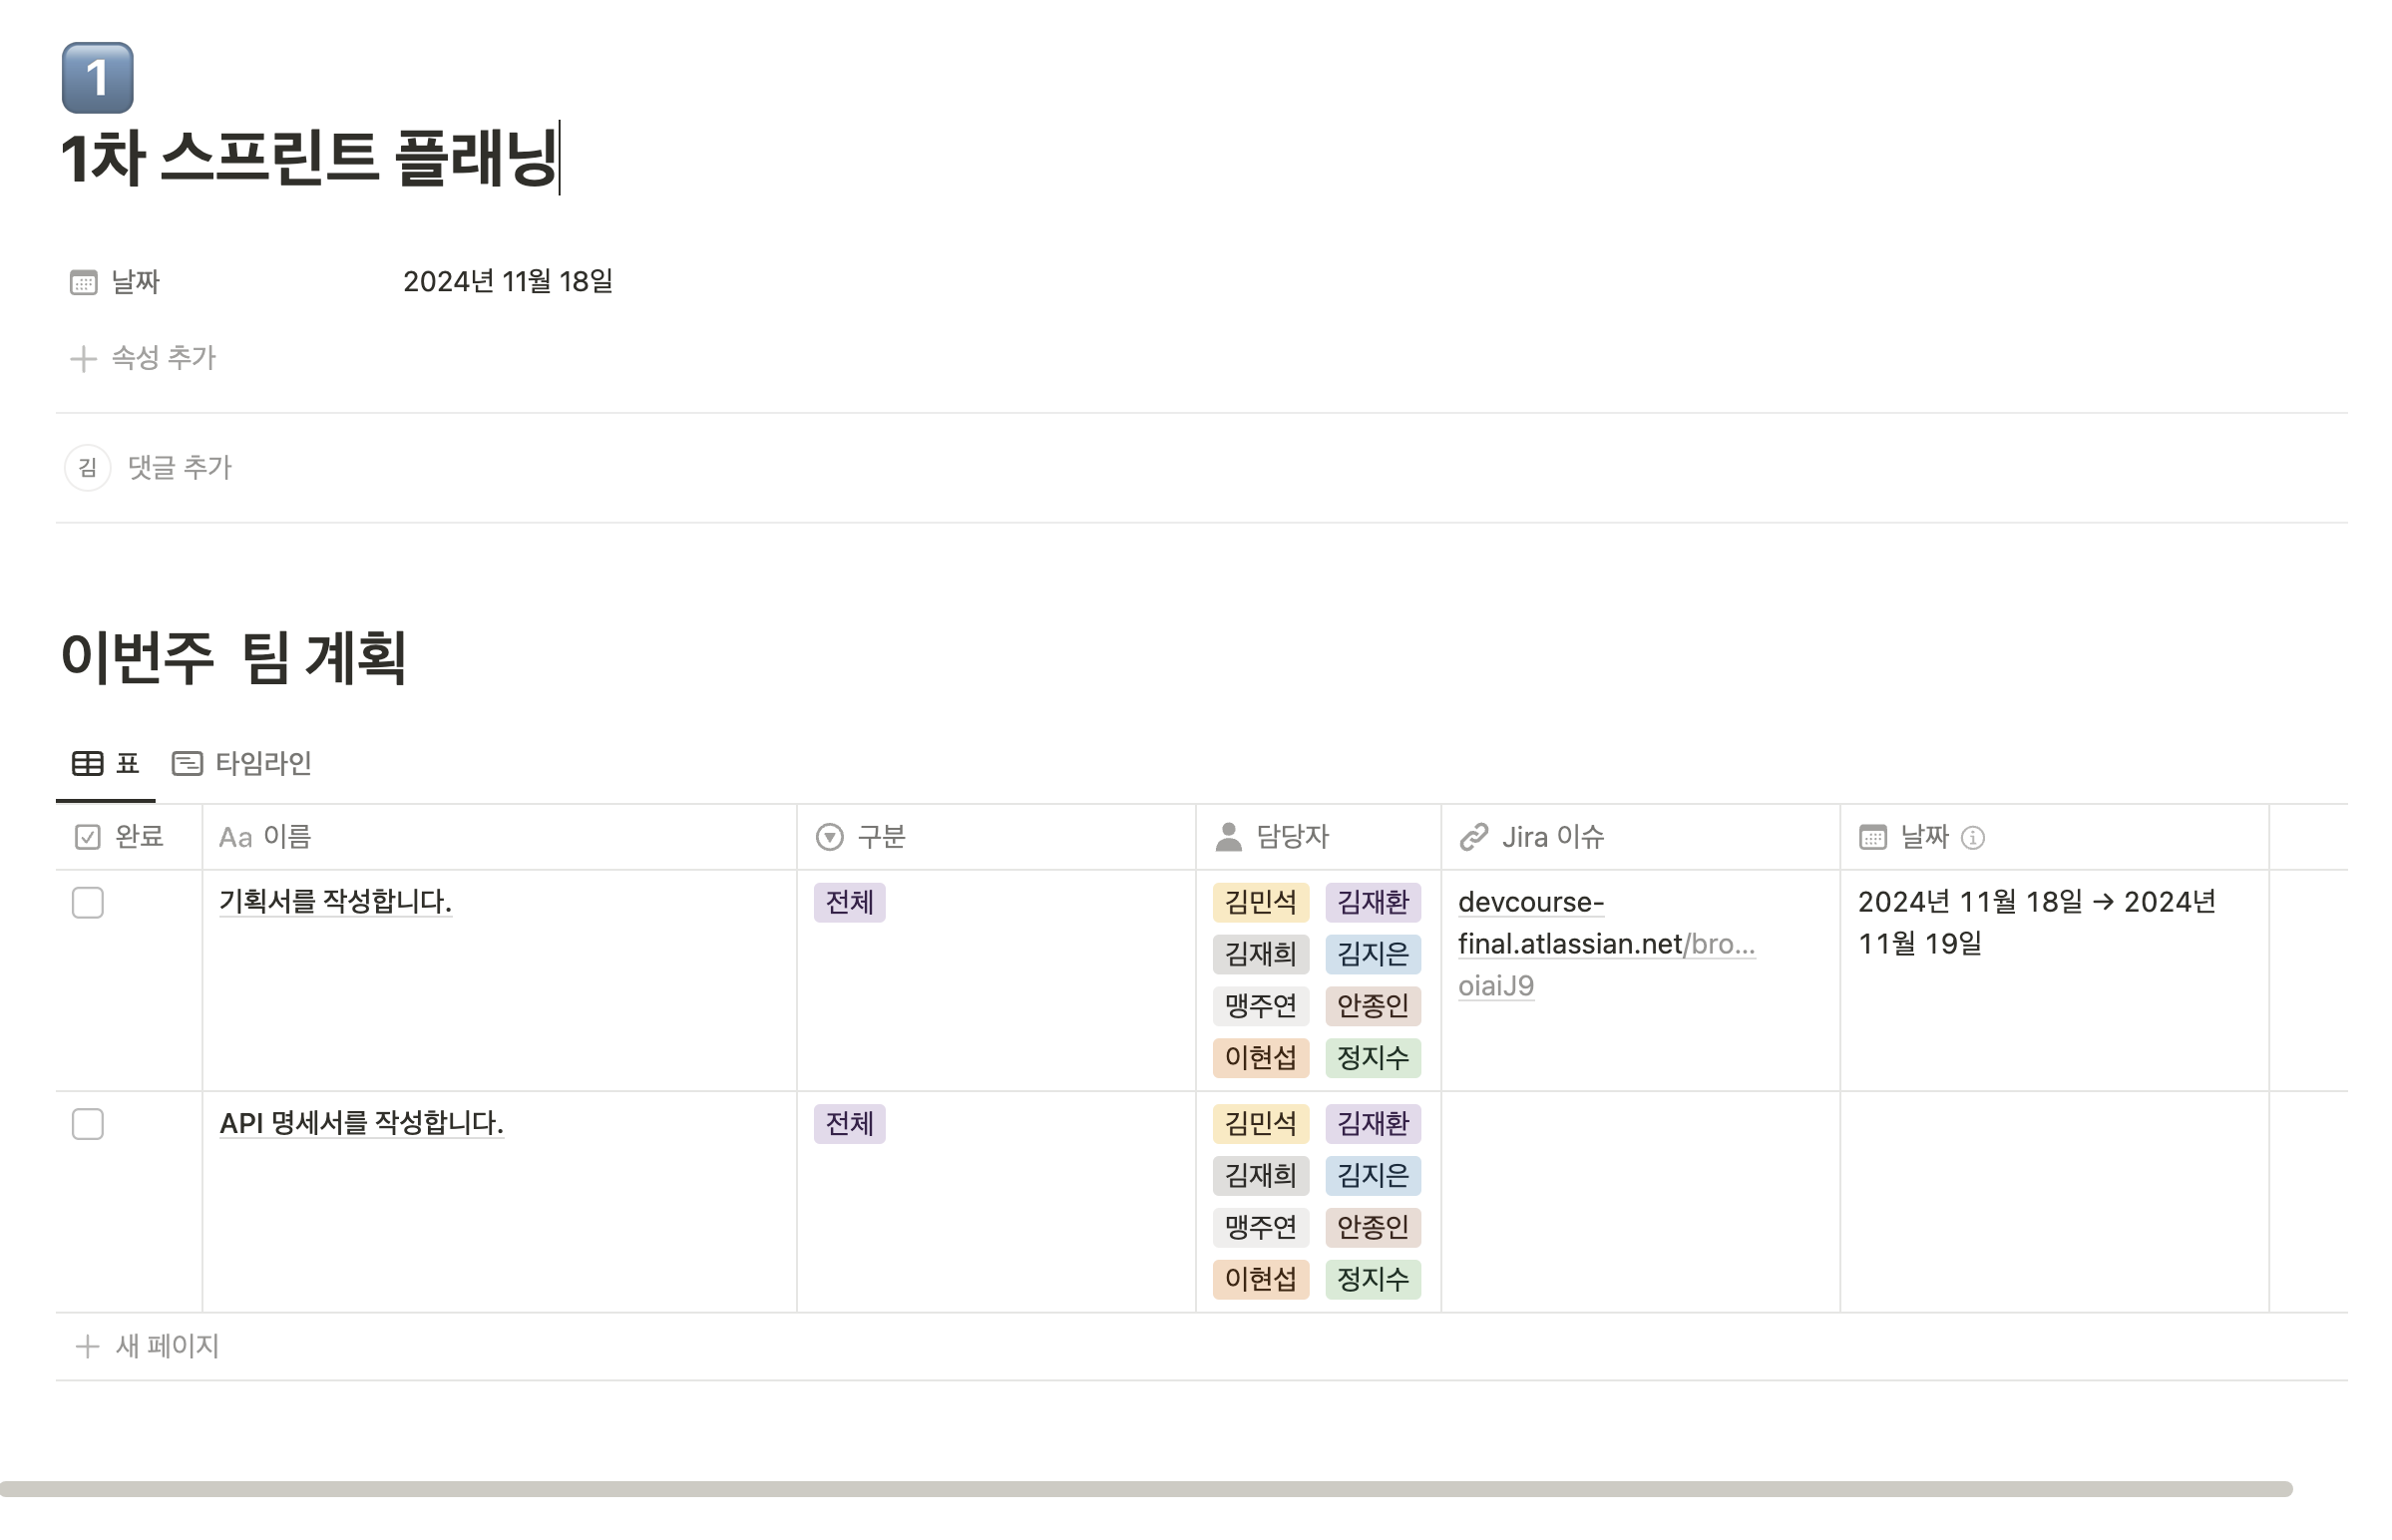Select the 표 table view tab
This screenshot has height=1540, width=2392.
[x=105, y=764]
